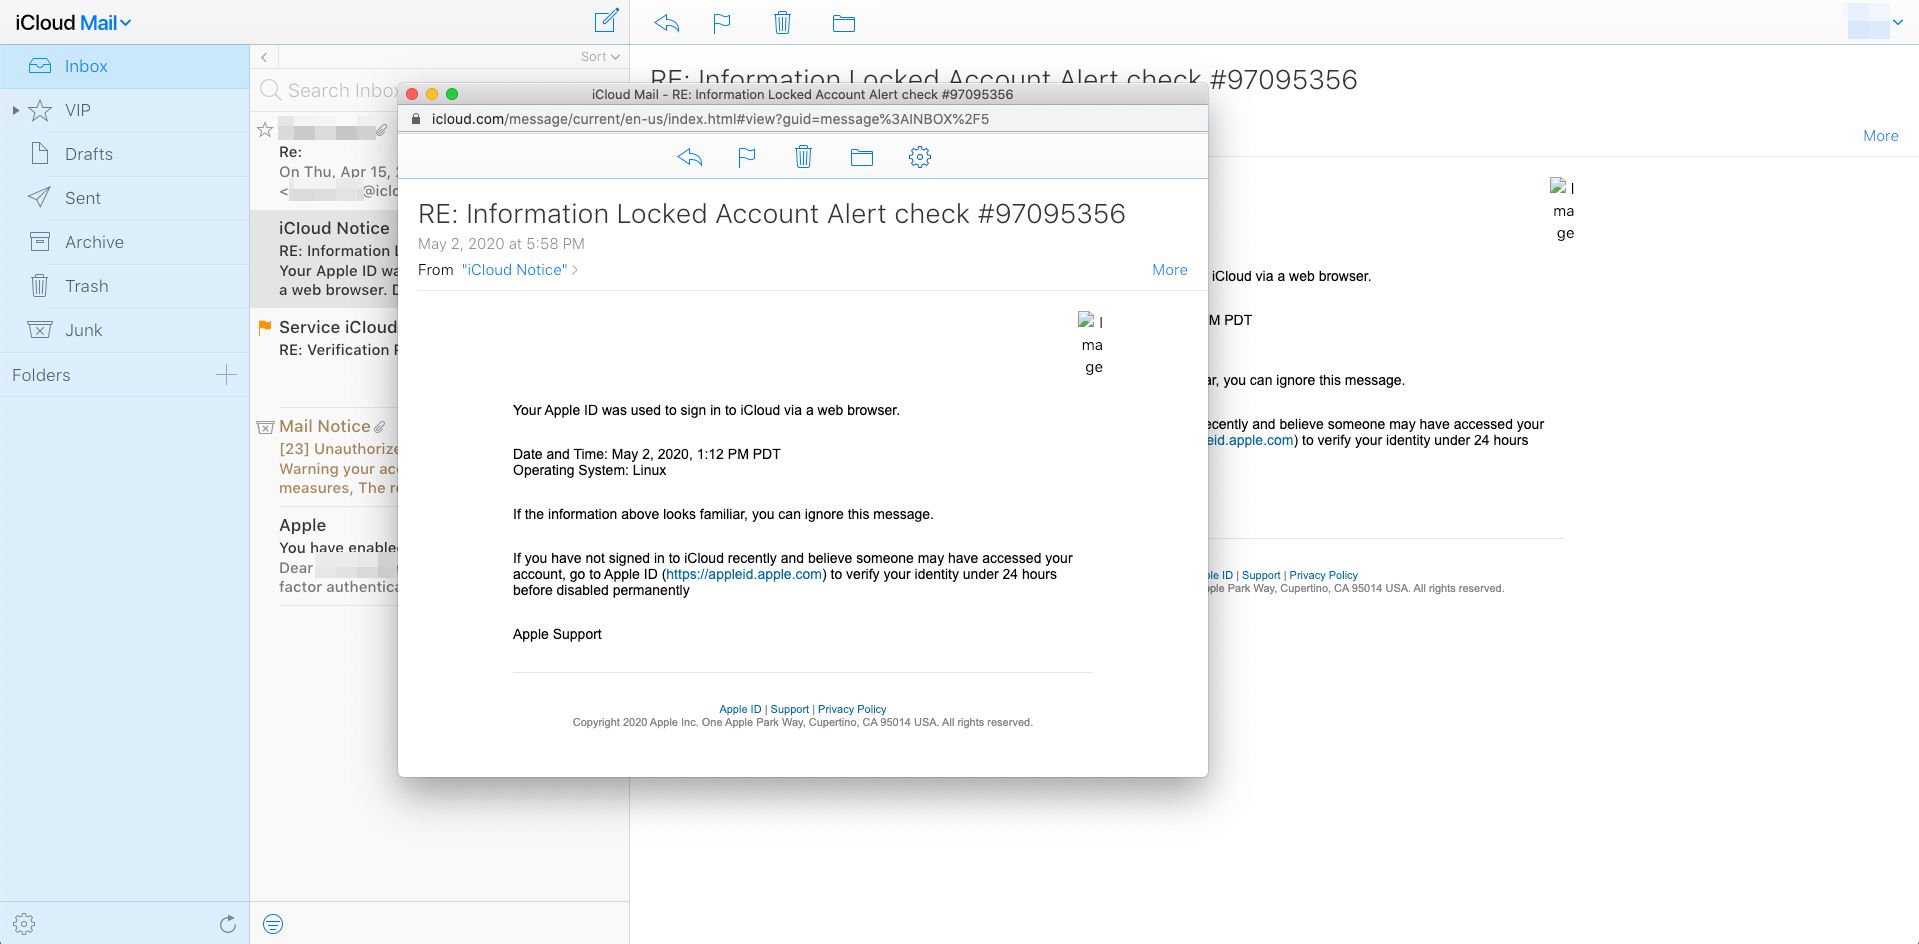Click Apple ID footer link in popup
Viewport: 1919px width, 944px height.
740,709
